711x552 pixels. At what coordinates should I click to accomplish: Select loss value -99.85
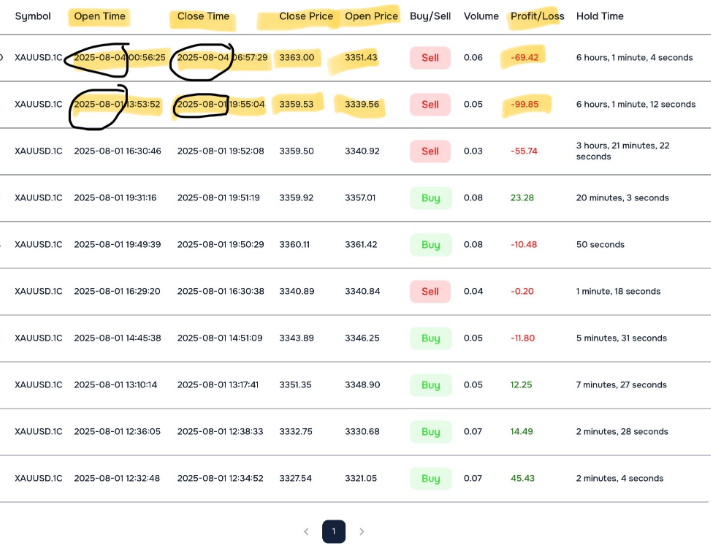click(x=525, y=104)
